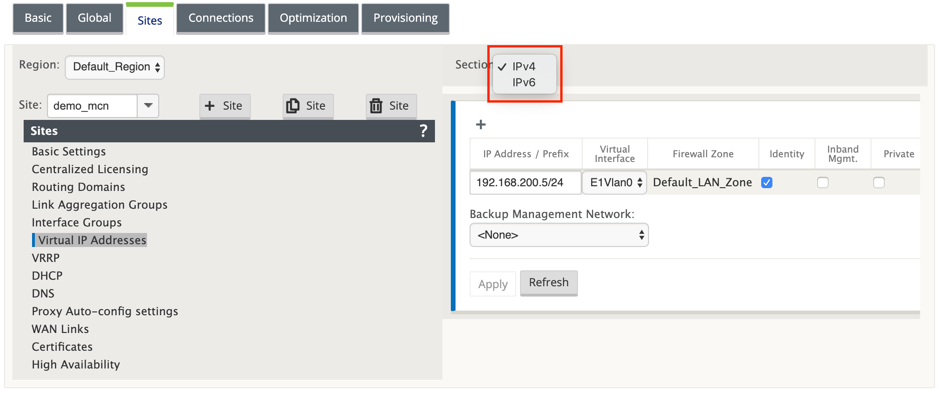
Task: Edit the 192.168.200.5/24 address field
Action: click(525, 183)
